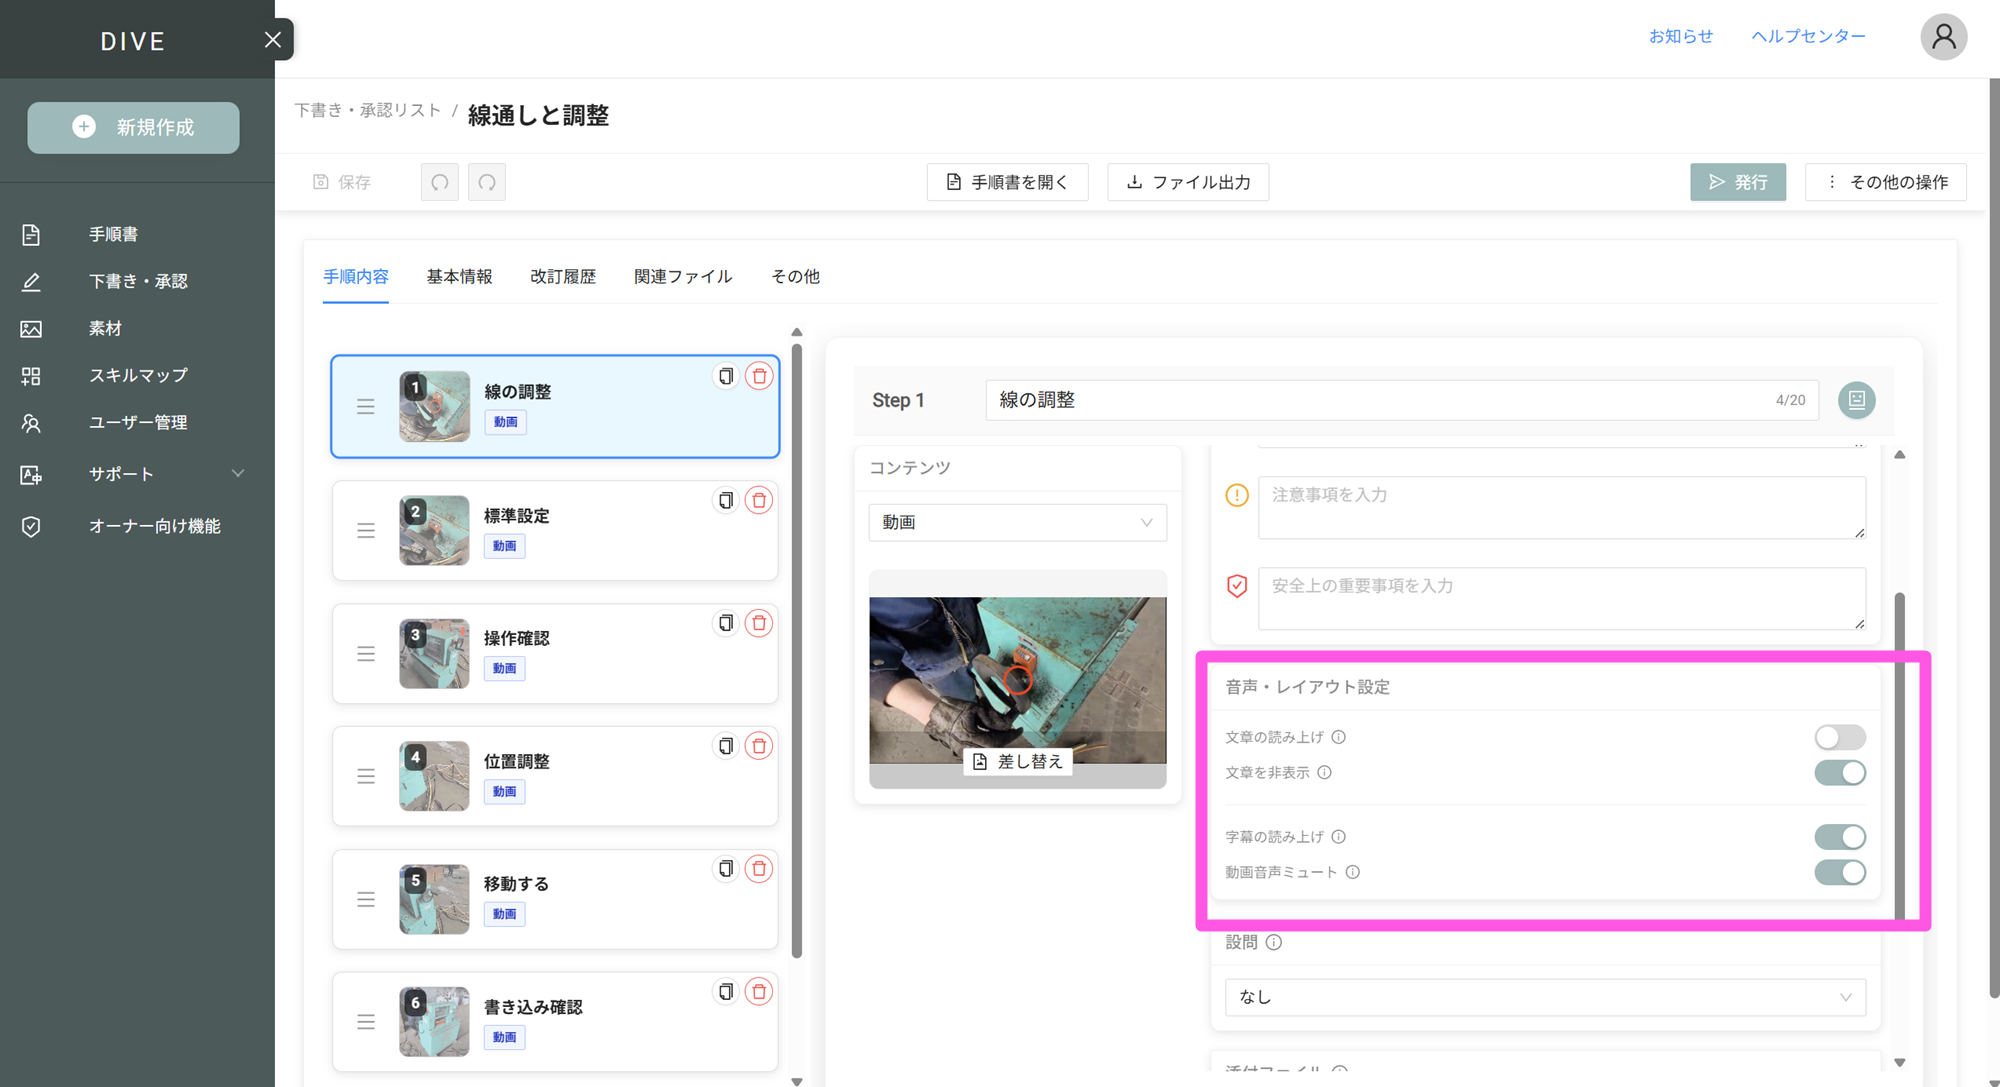Click the 注意事項を入力 text field
The width and height of the screenshot is (2000, 1087).
[1560, 507]
